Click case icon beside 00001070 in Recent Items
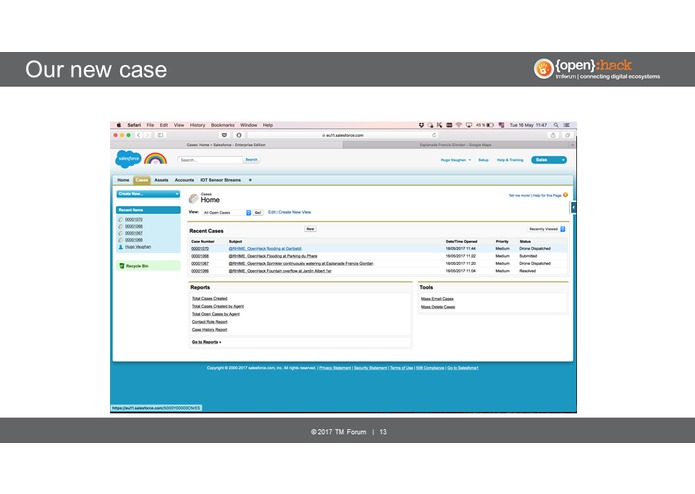This screenshot has height=494, width=695. 121,219
